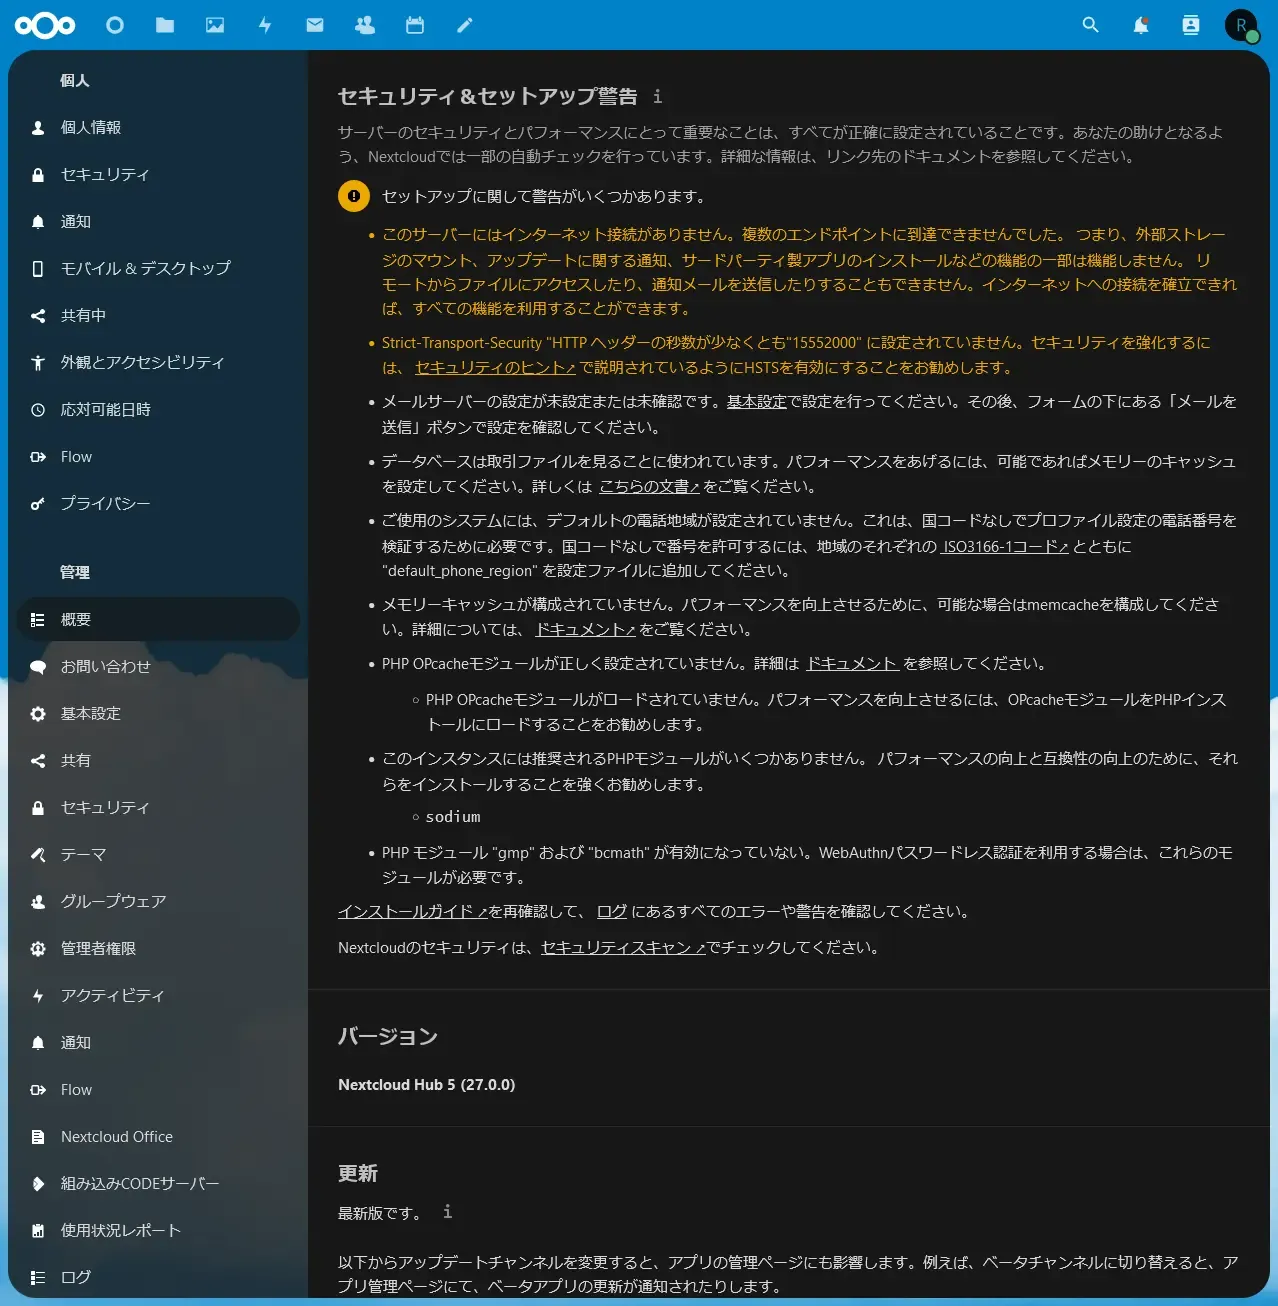Click the バージョン heading
The image size is (1278, 1306).
[388, 1036]
